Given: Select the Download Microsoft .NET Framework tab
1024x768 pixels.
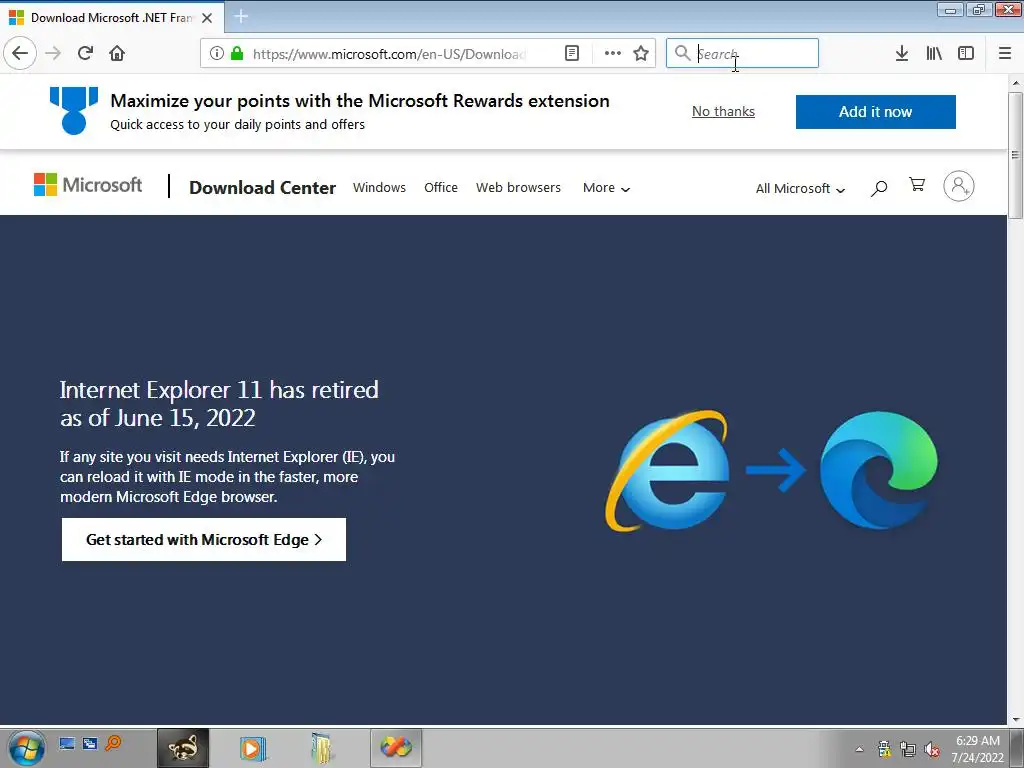Looking at the screenshot, I should click(112, 18).
